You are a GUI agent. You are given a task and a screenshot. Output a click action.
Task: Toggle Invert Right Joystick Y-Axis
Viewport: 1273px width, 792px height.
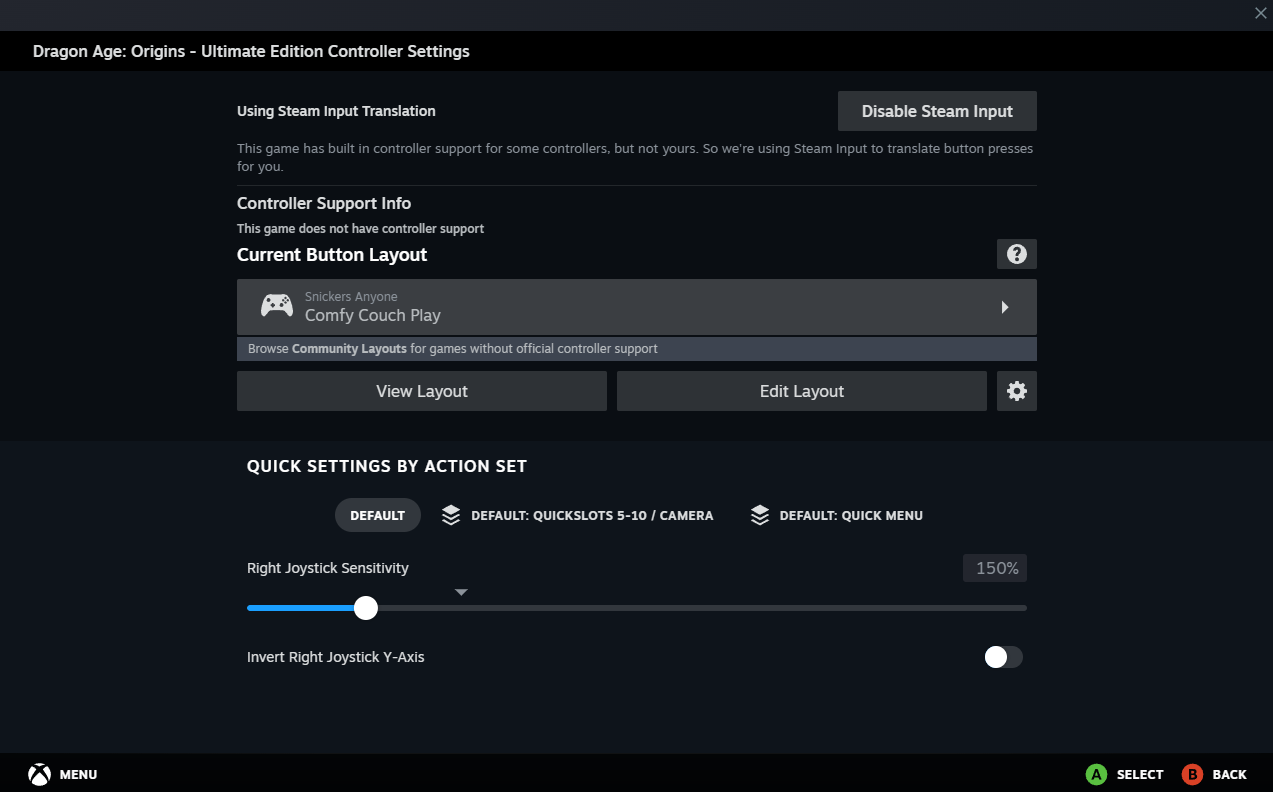pos(1003,657)
